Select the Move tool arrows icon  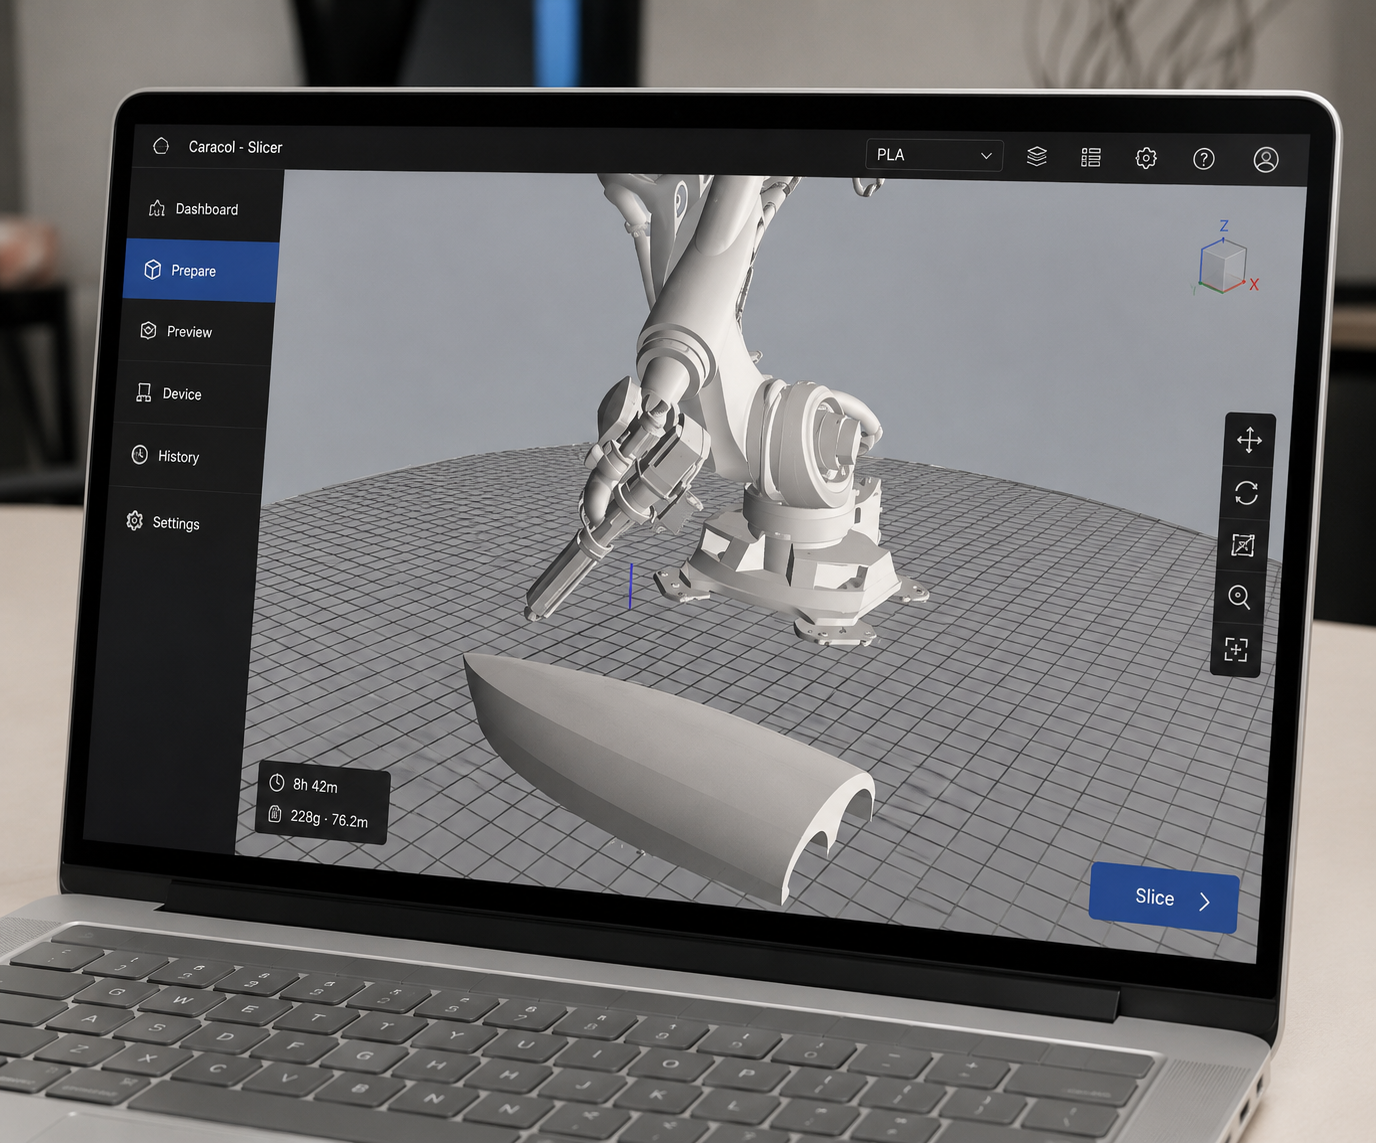pos(1249,440)
